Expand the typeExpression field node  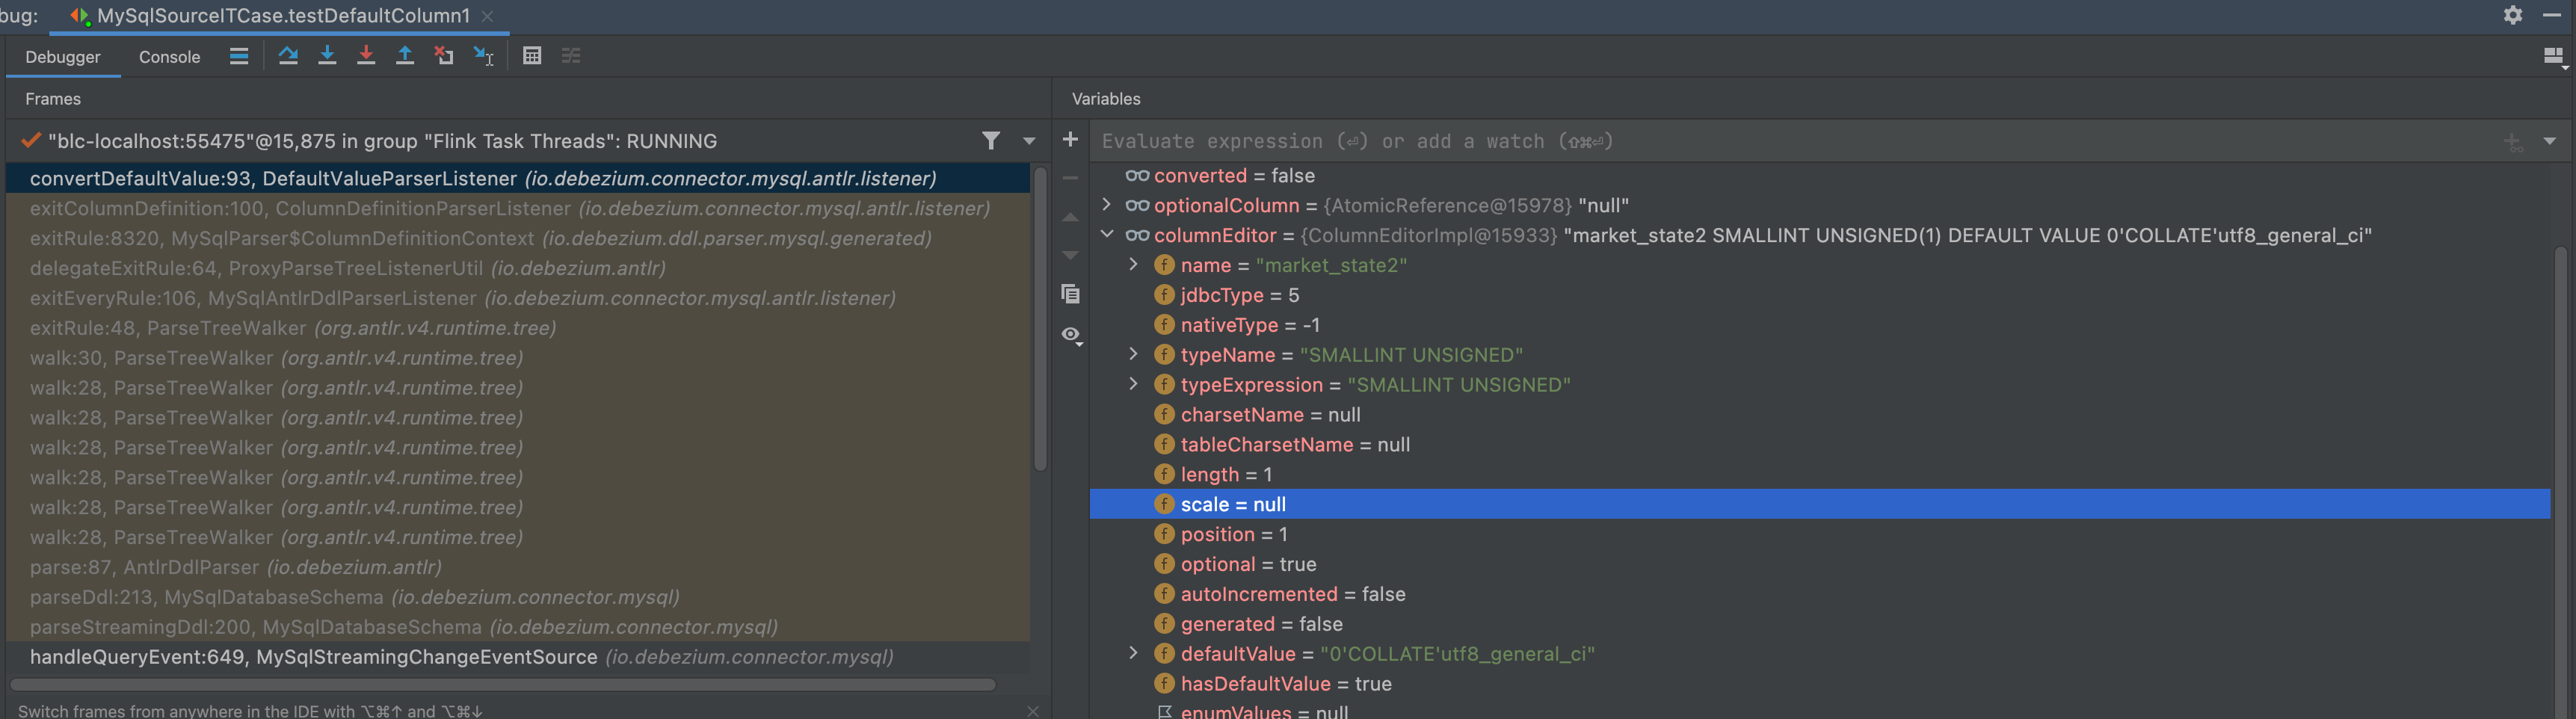(1133, 385)
